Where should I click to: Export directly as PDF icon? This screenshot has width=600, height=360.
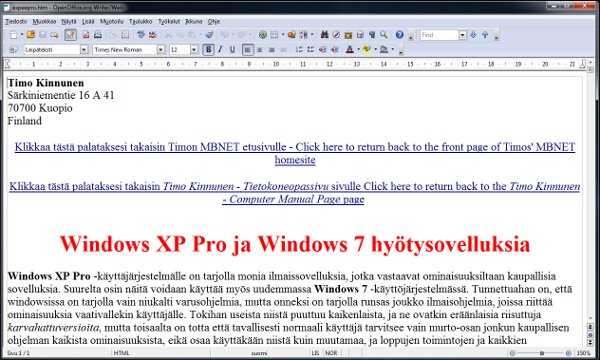[x=86, y=35]
